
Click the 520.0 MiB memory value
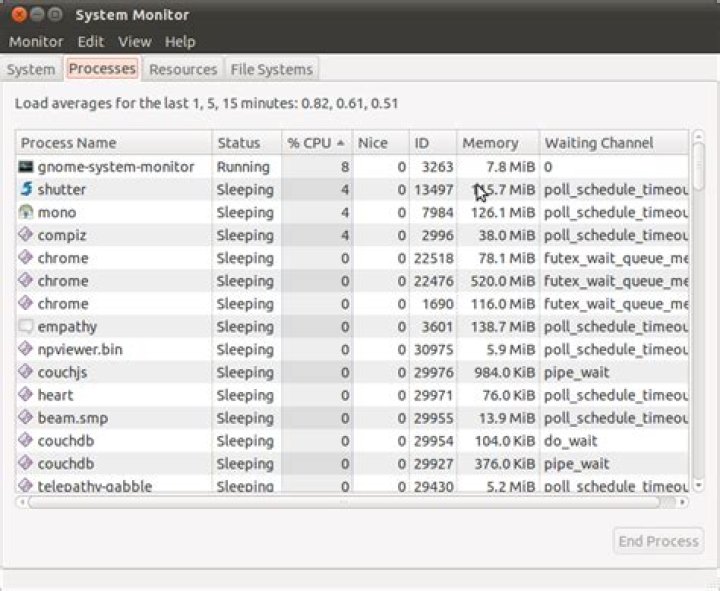[x=503, y=281]
